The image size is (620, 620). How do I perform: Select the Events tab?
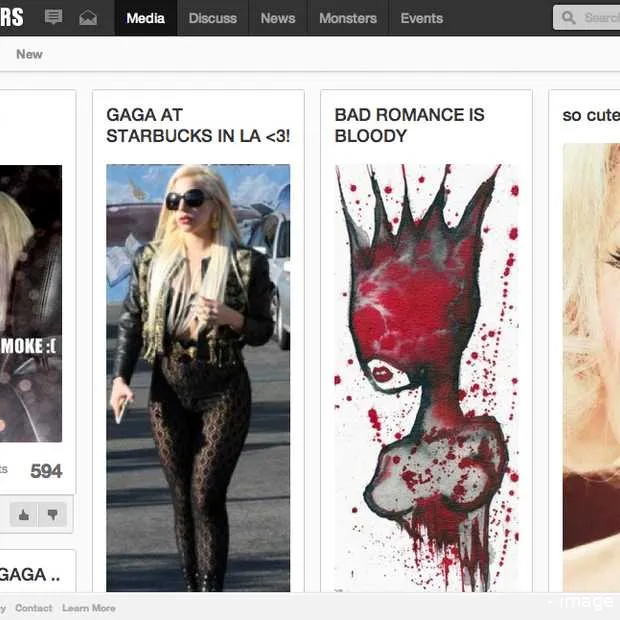point(422,18)
